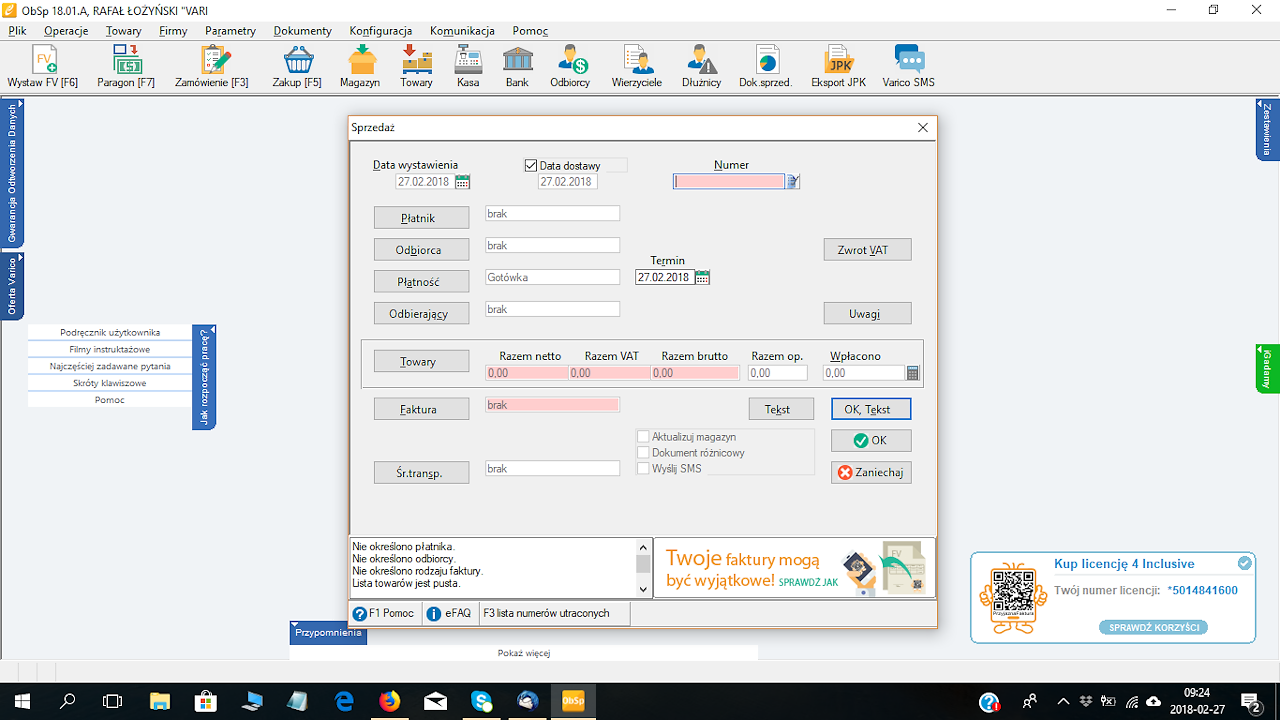This screenshot has height=720, width=1280.
Task: Open Wystaw FV invoice tool
Action: 43,67
